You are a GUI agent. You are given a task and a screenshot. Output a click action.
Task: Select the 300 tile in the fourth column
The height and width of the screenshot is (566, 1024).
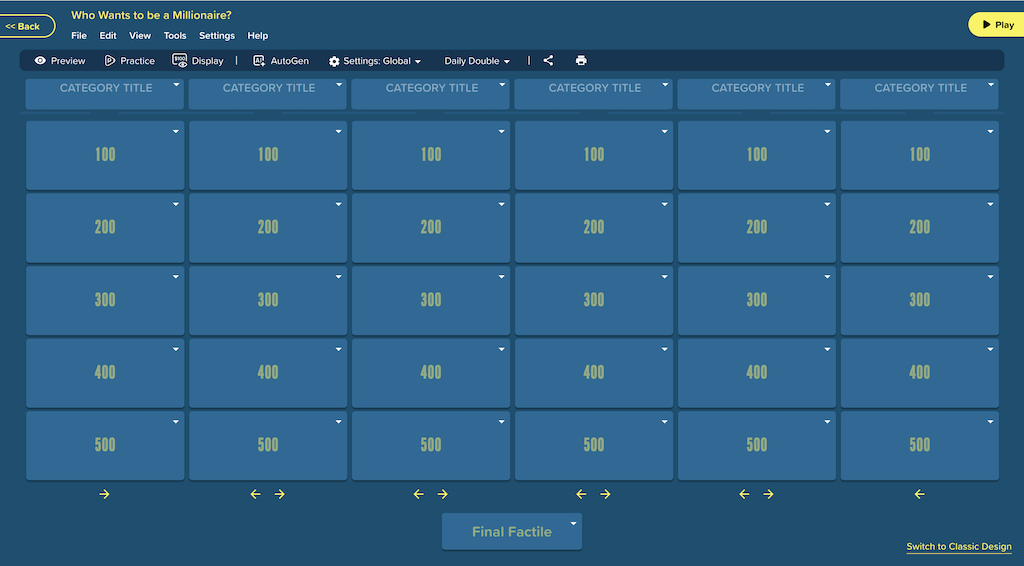(594, 300)
